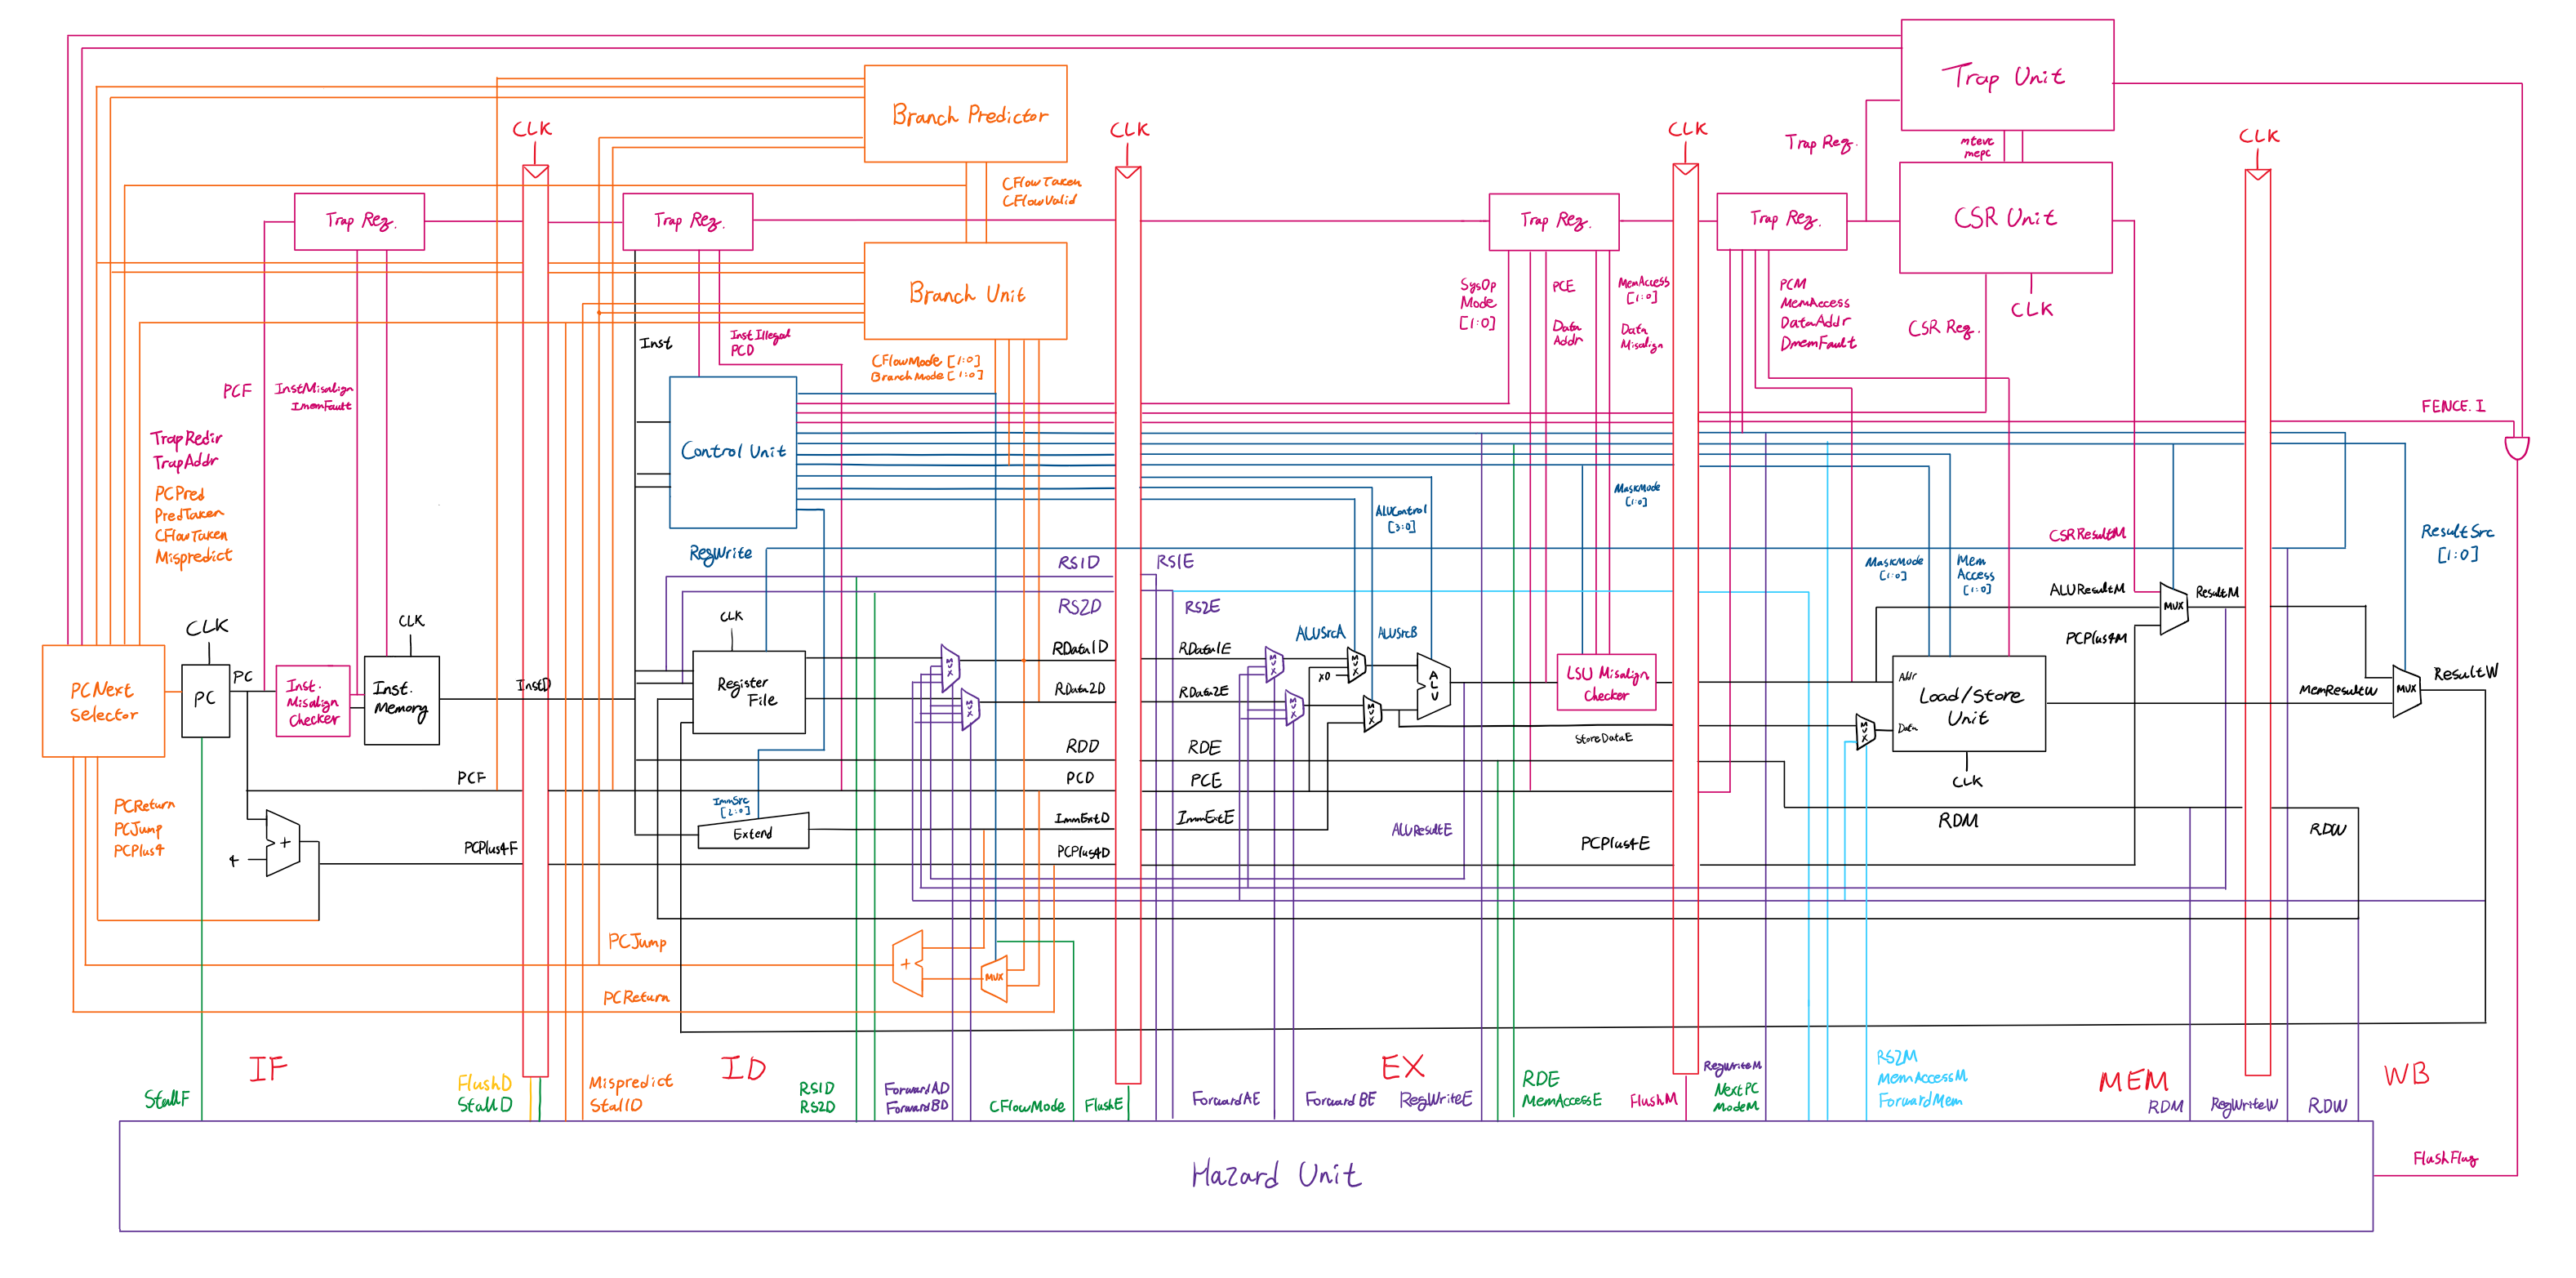
Task: Click the PC+4 adder symbol
Action: tap(283, 843)
